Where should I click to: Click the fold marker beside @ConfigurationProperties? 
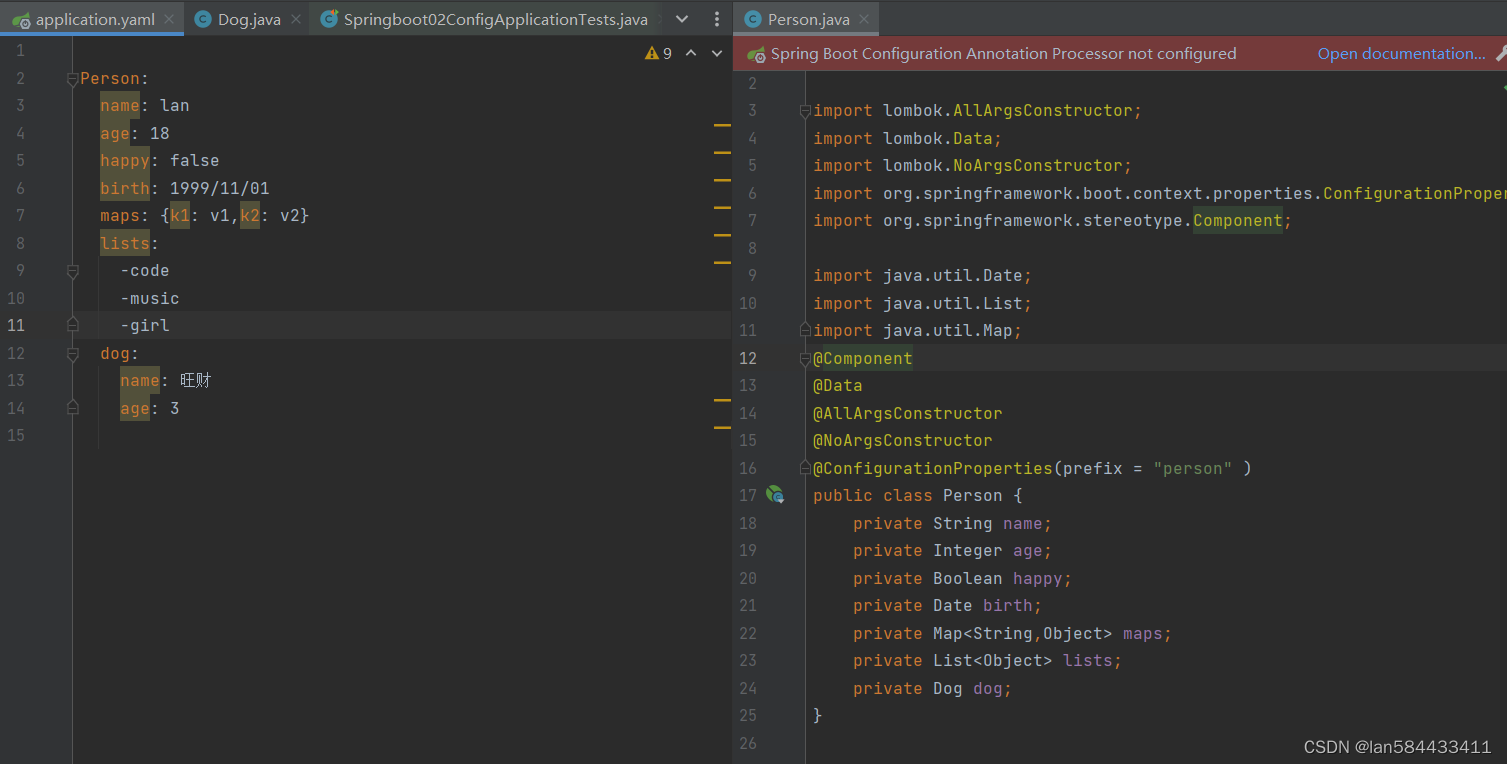(x=805, y=467)
